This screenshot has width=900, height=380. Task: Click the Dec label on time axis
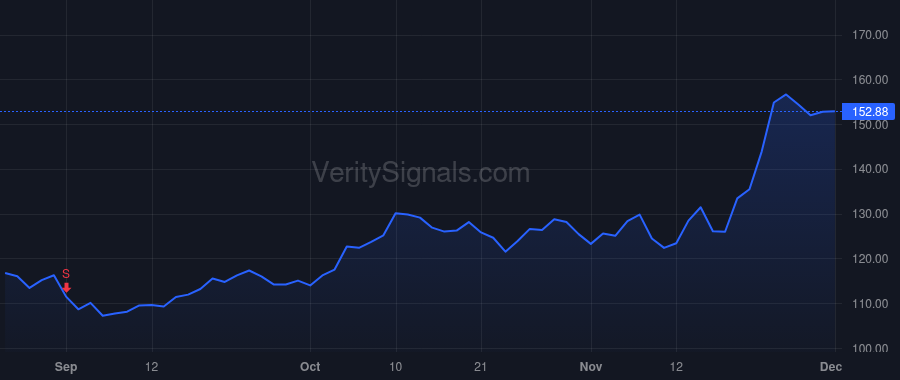point(831,367)
